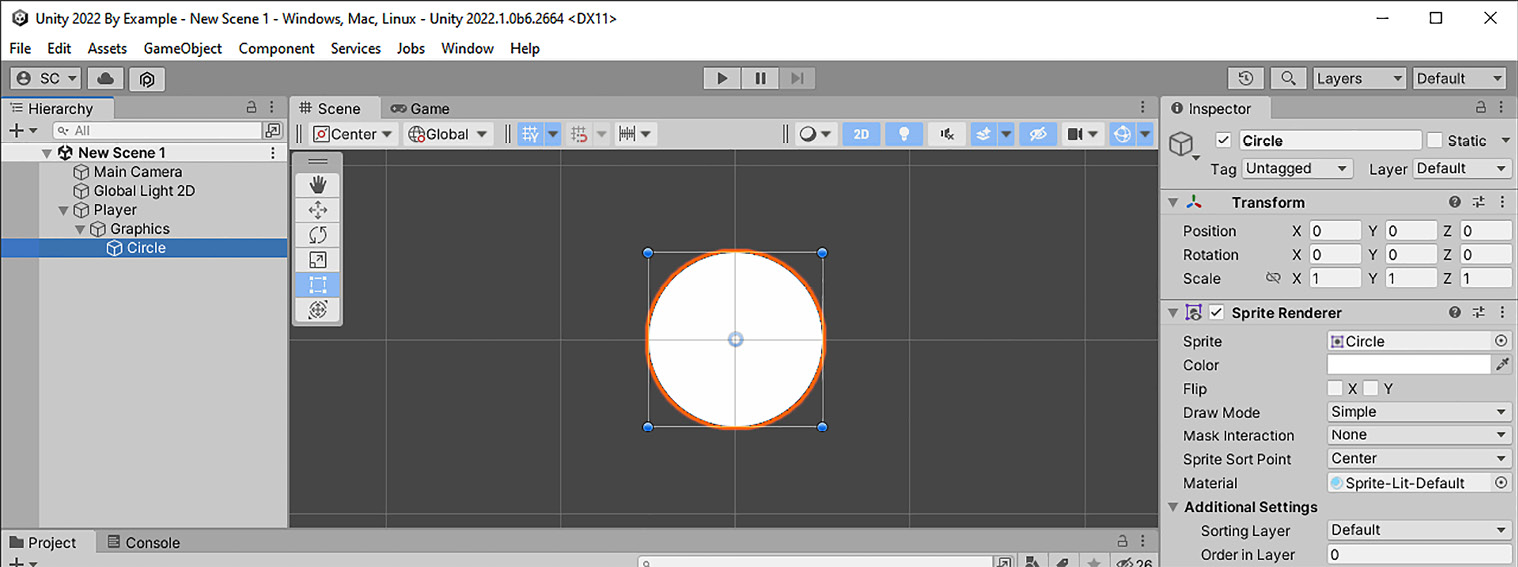The height and width of the screenshot is (567, 1518).
Task: Click the Position X input field
Action: tap(1335, 231)
